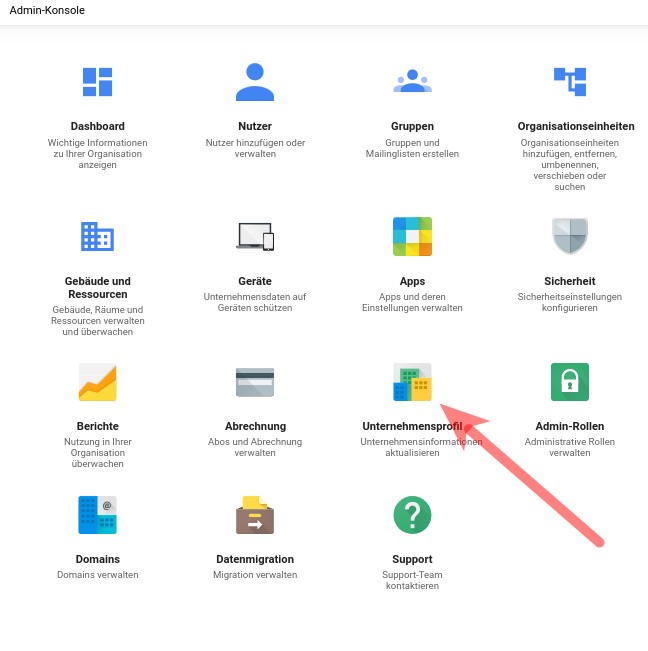This screenshot has width=648, height=651.
Task: Open the Gebäude und Ressourcen building icon
Action: (x=97, y=236)
